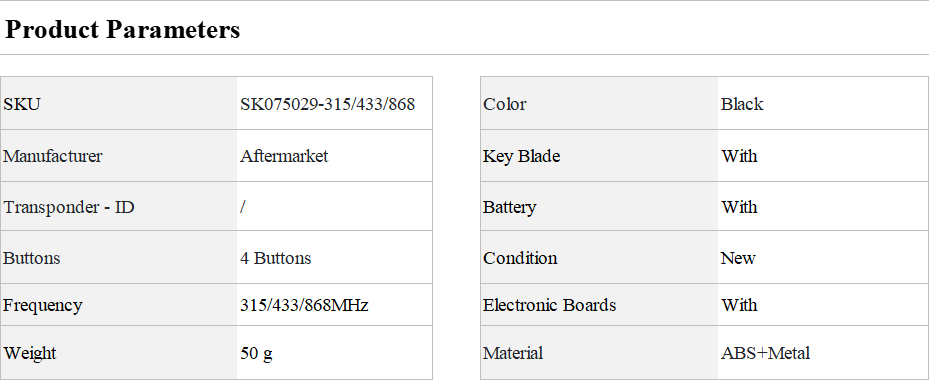Click the Weight label cell
The image size is (929, 380).
click(x=119, y=353)
